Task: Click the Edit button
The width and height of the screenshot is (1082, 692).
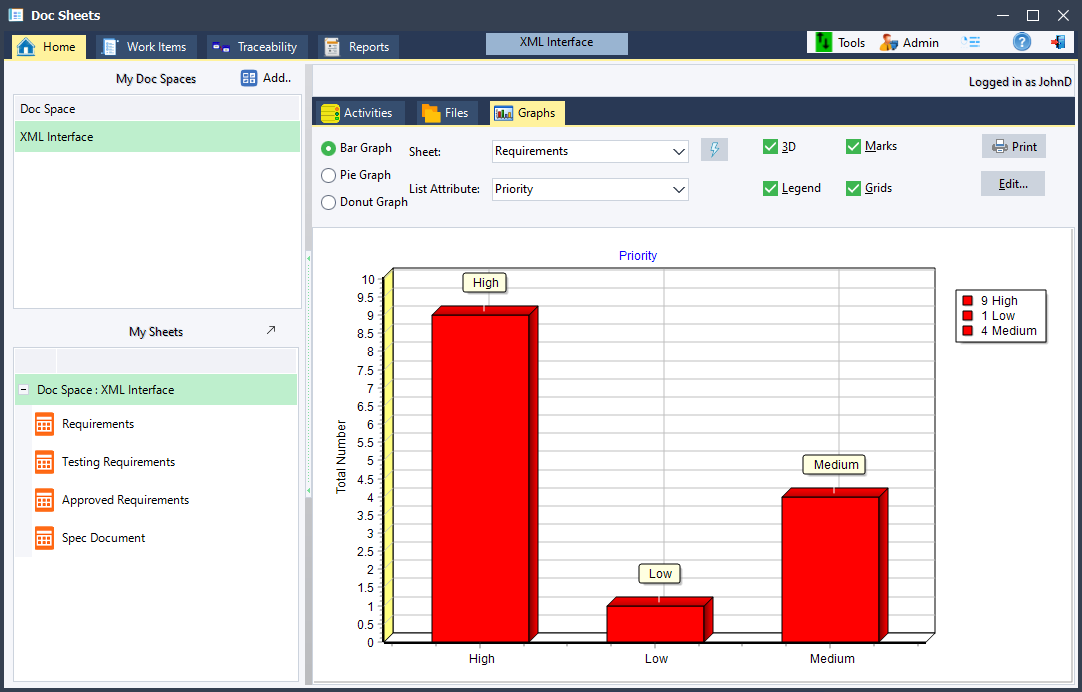Action: point(1012,183)
